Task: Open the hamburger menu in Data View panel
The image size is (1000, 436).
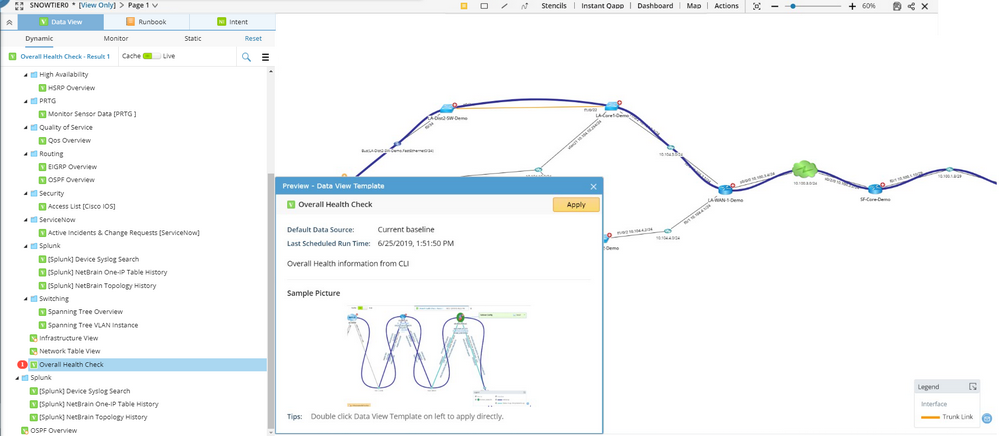Action: tap(266, 57)
